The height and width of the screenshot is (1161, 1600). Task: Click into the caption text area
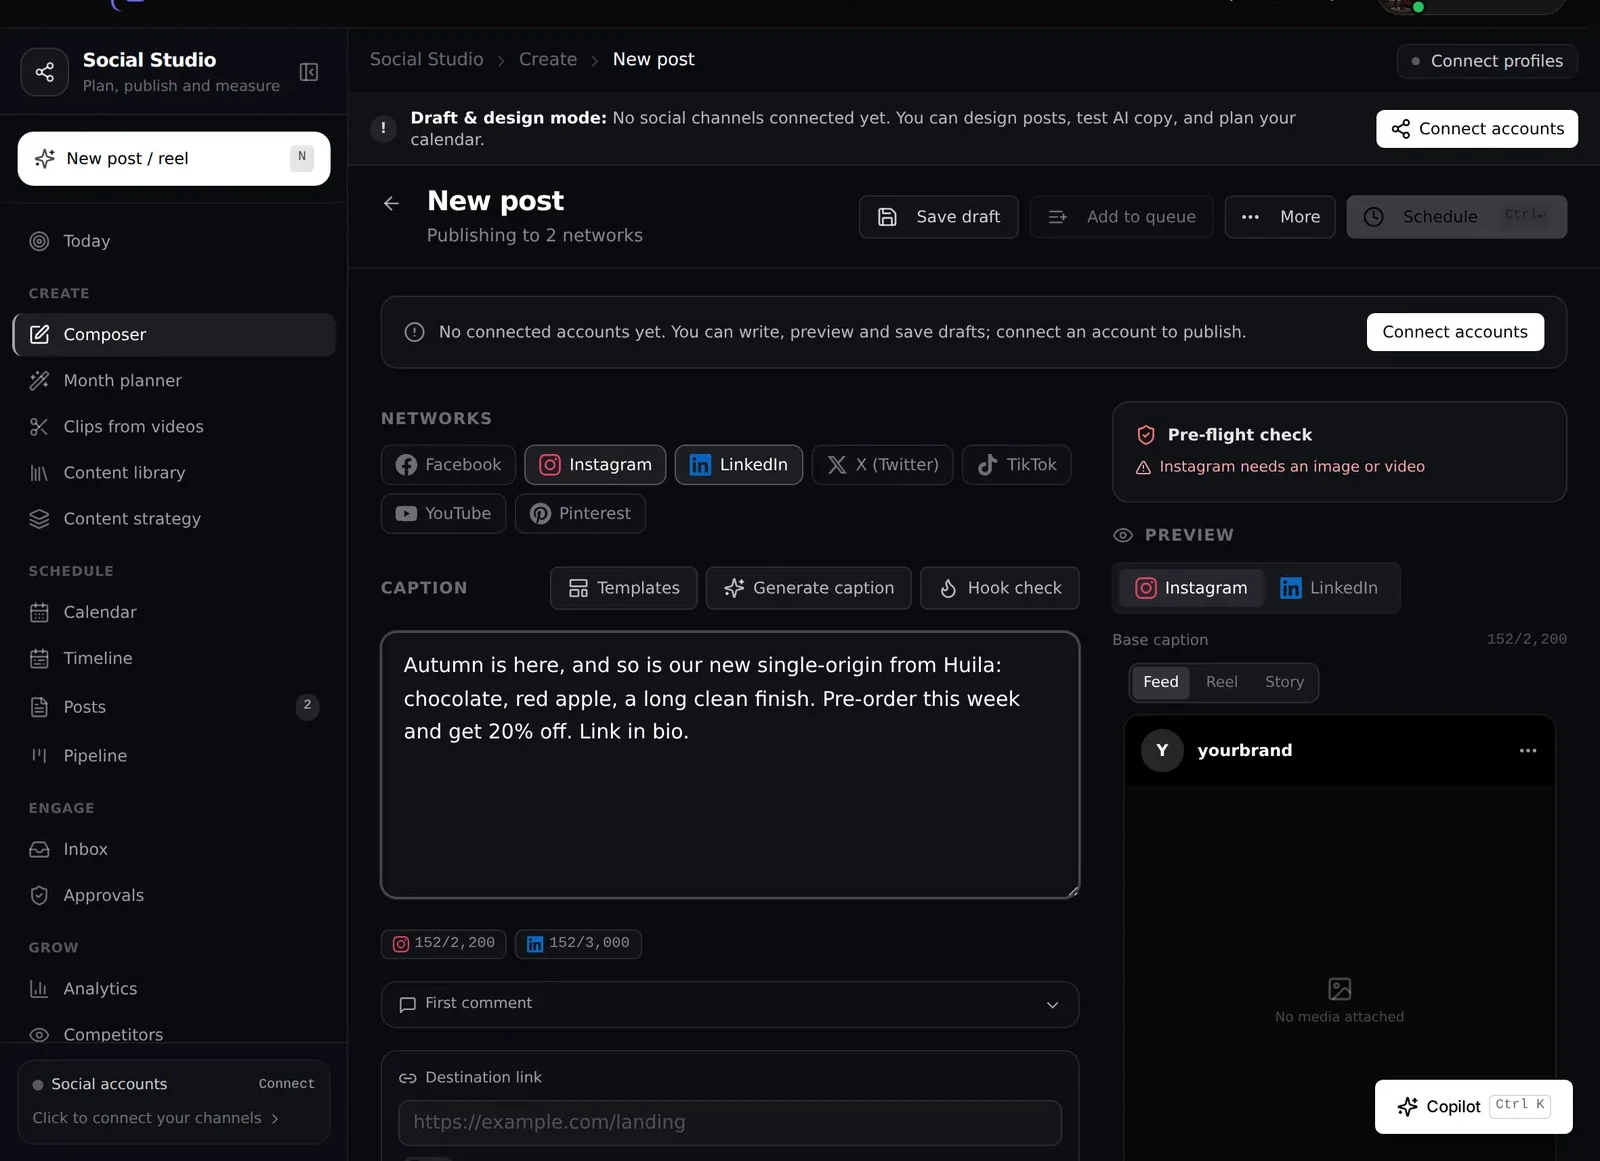[730, 765]
